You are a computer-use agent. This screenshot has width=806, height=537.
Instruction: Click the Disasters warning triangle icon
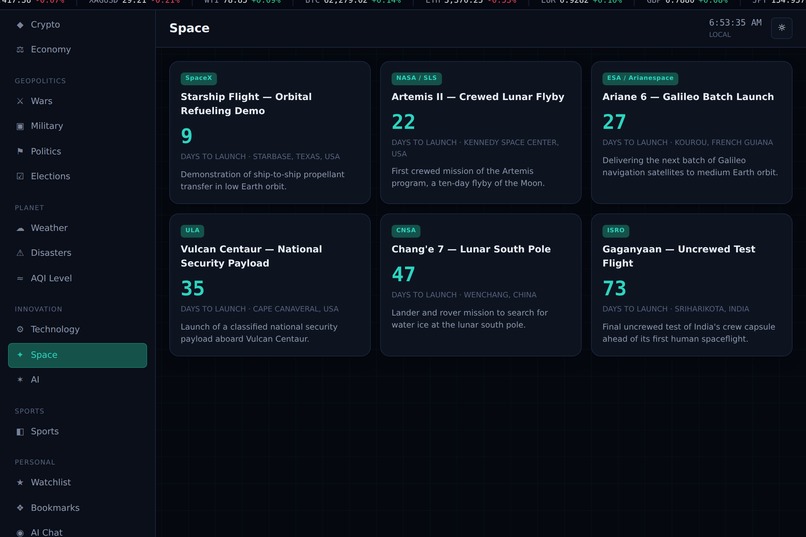point(20,253)
